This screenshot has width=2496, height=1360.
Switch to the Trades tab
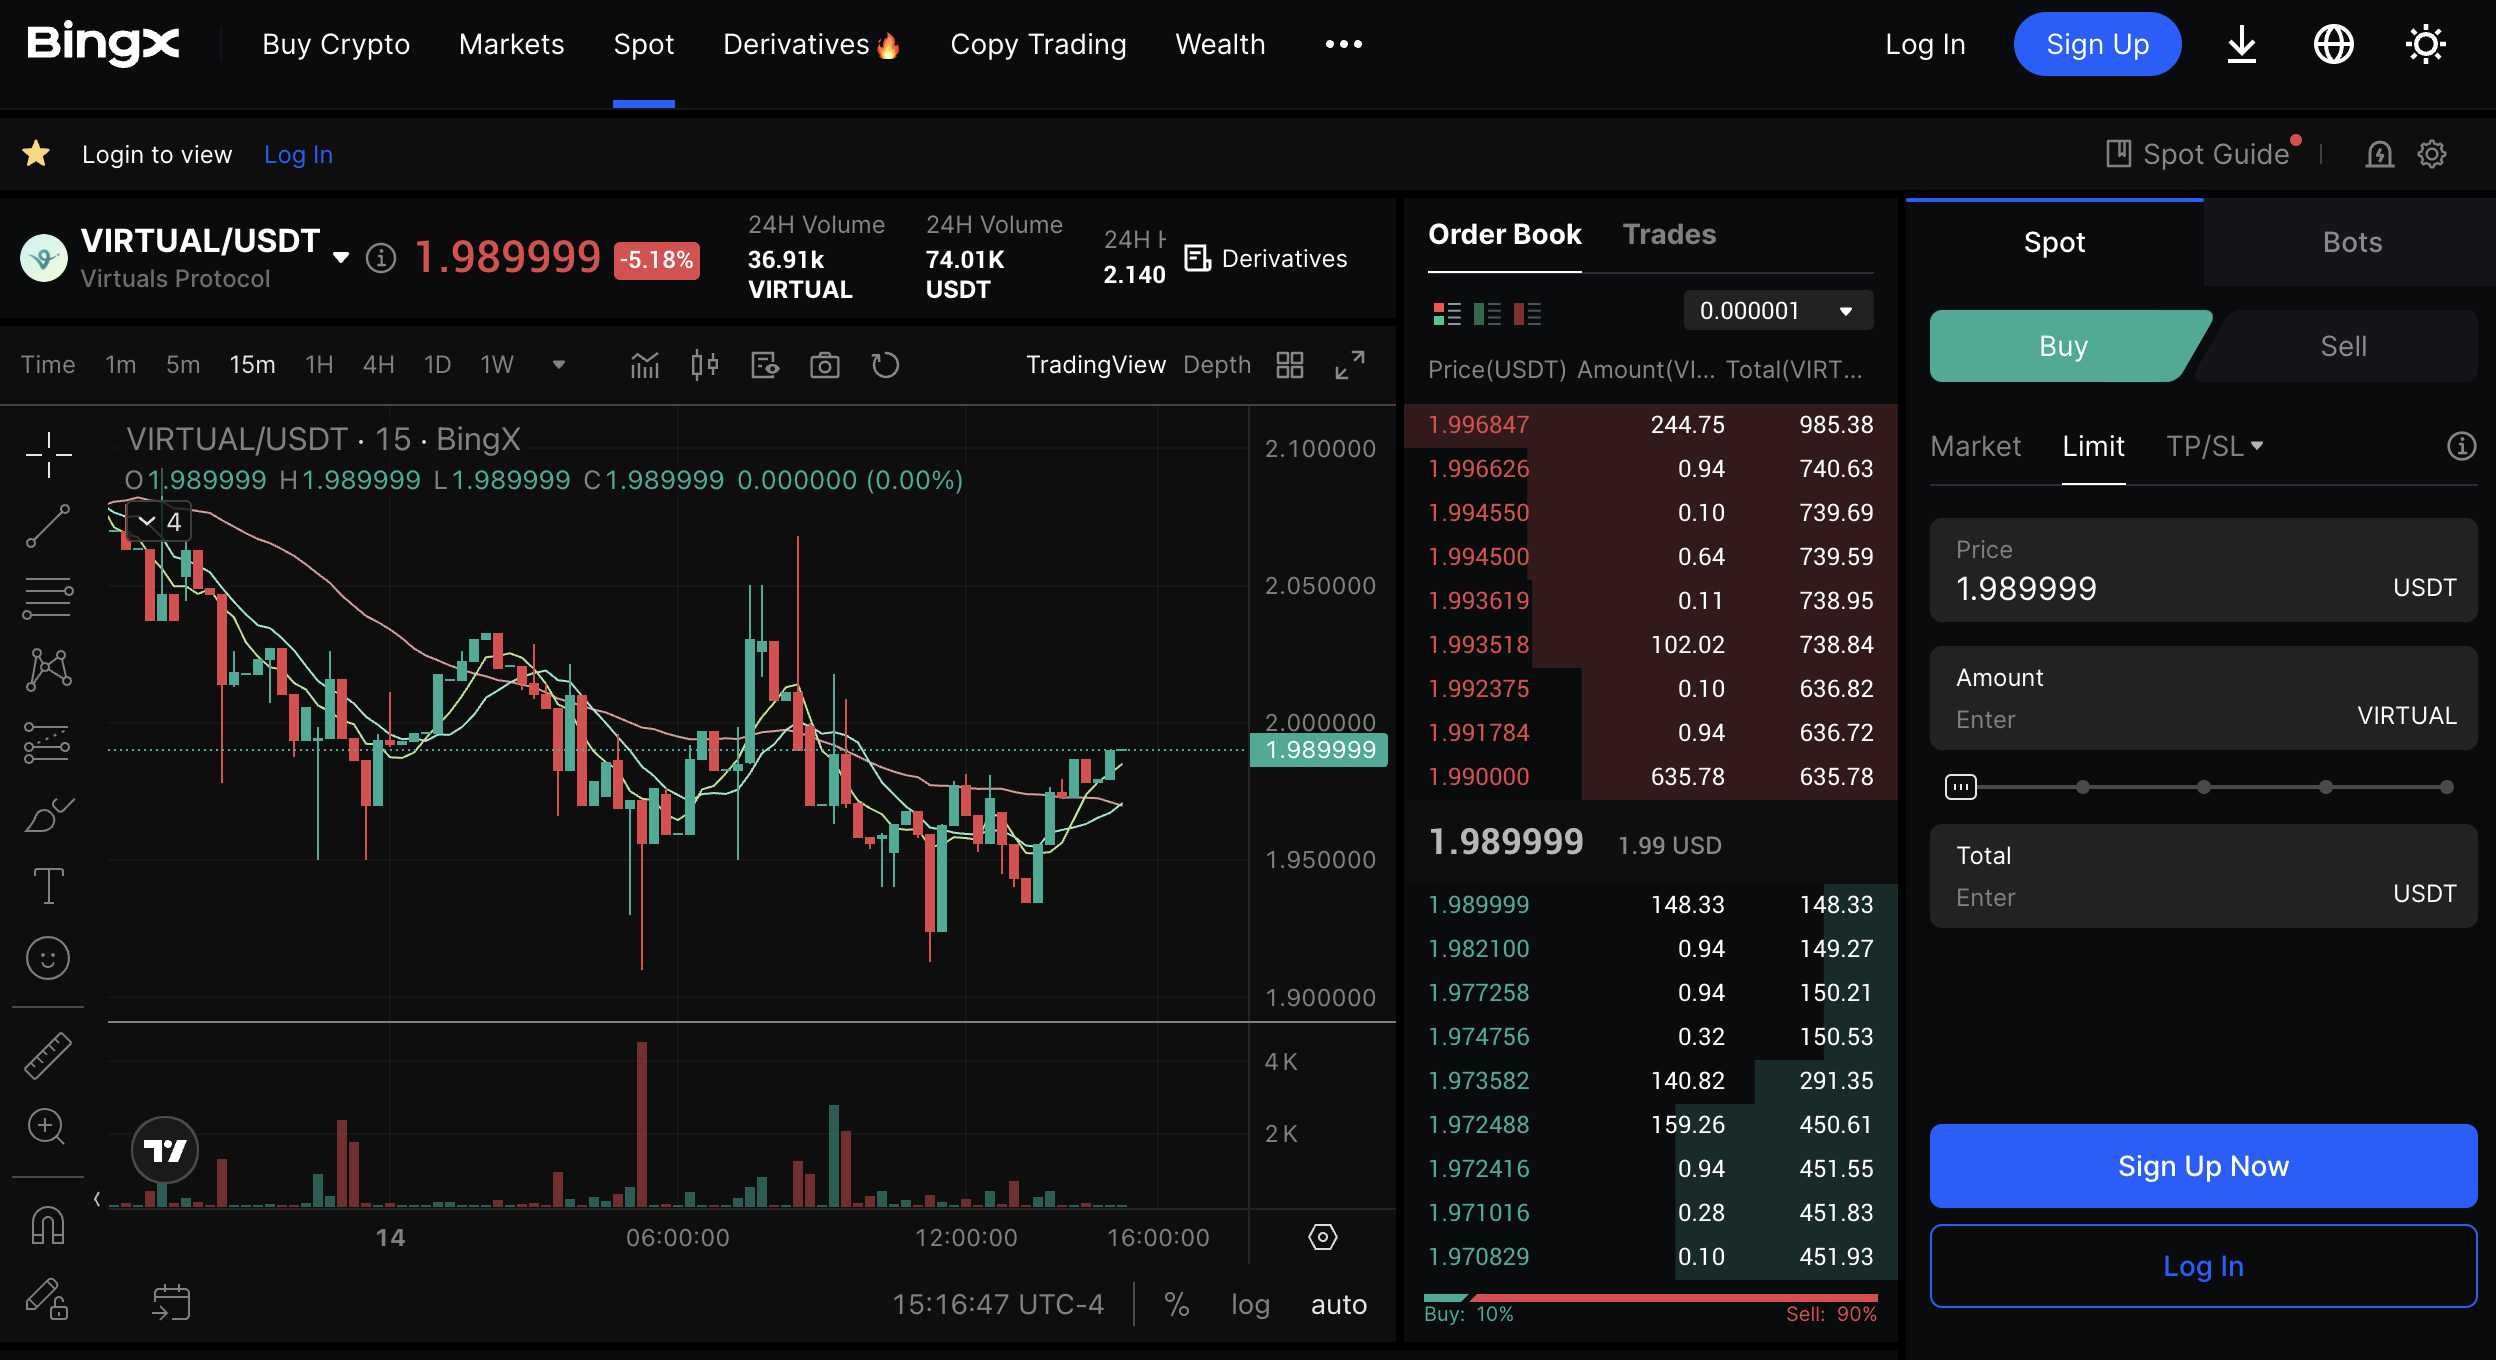1669,234
